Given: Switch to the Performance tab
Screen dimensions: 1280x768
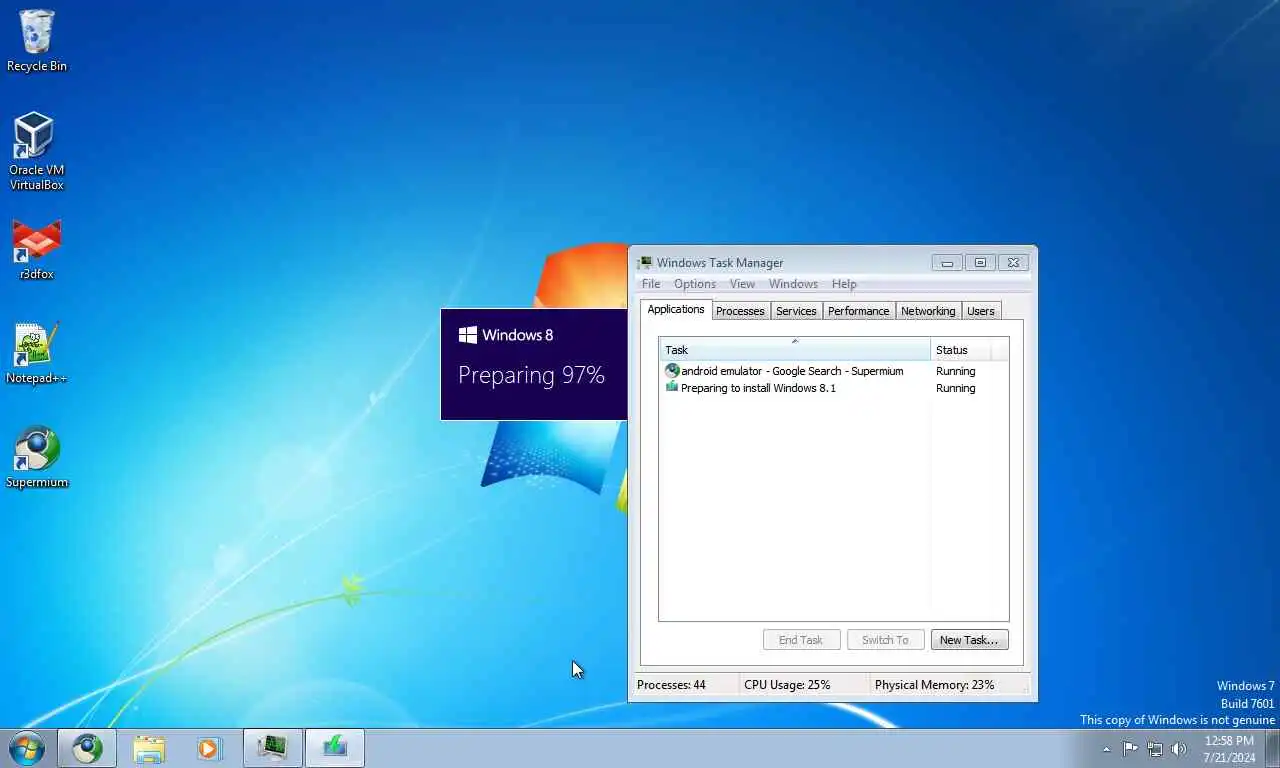Looking at the screenshot, I should click(858, 311).
